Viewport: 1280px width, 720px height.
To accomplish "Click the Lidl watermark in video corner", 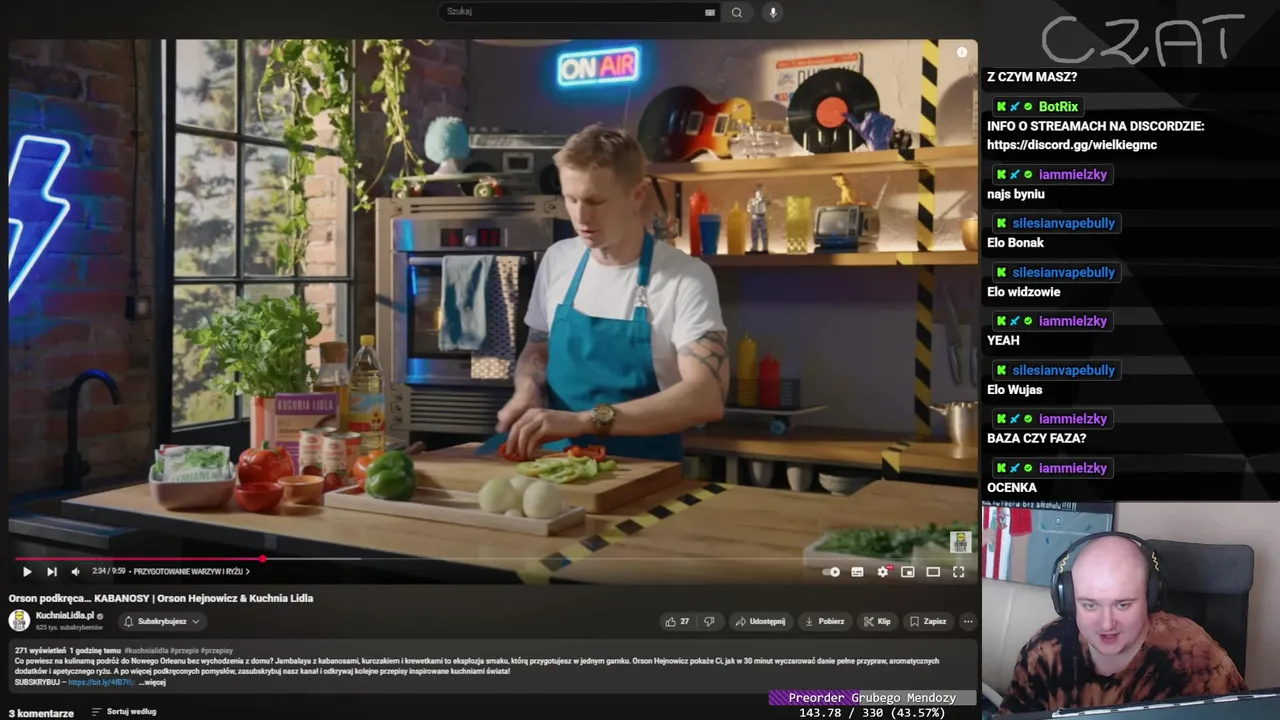I will [x=960, y=542].
